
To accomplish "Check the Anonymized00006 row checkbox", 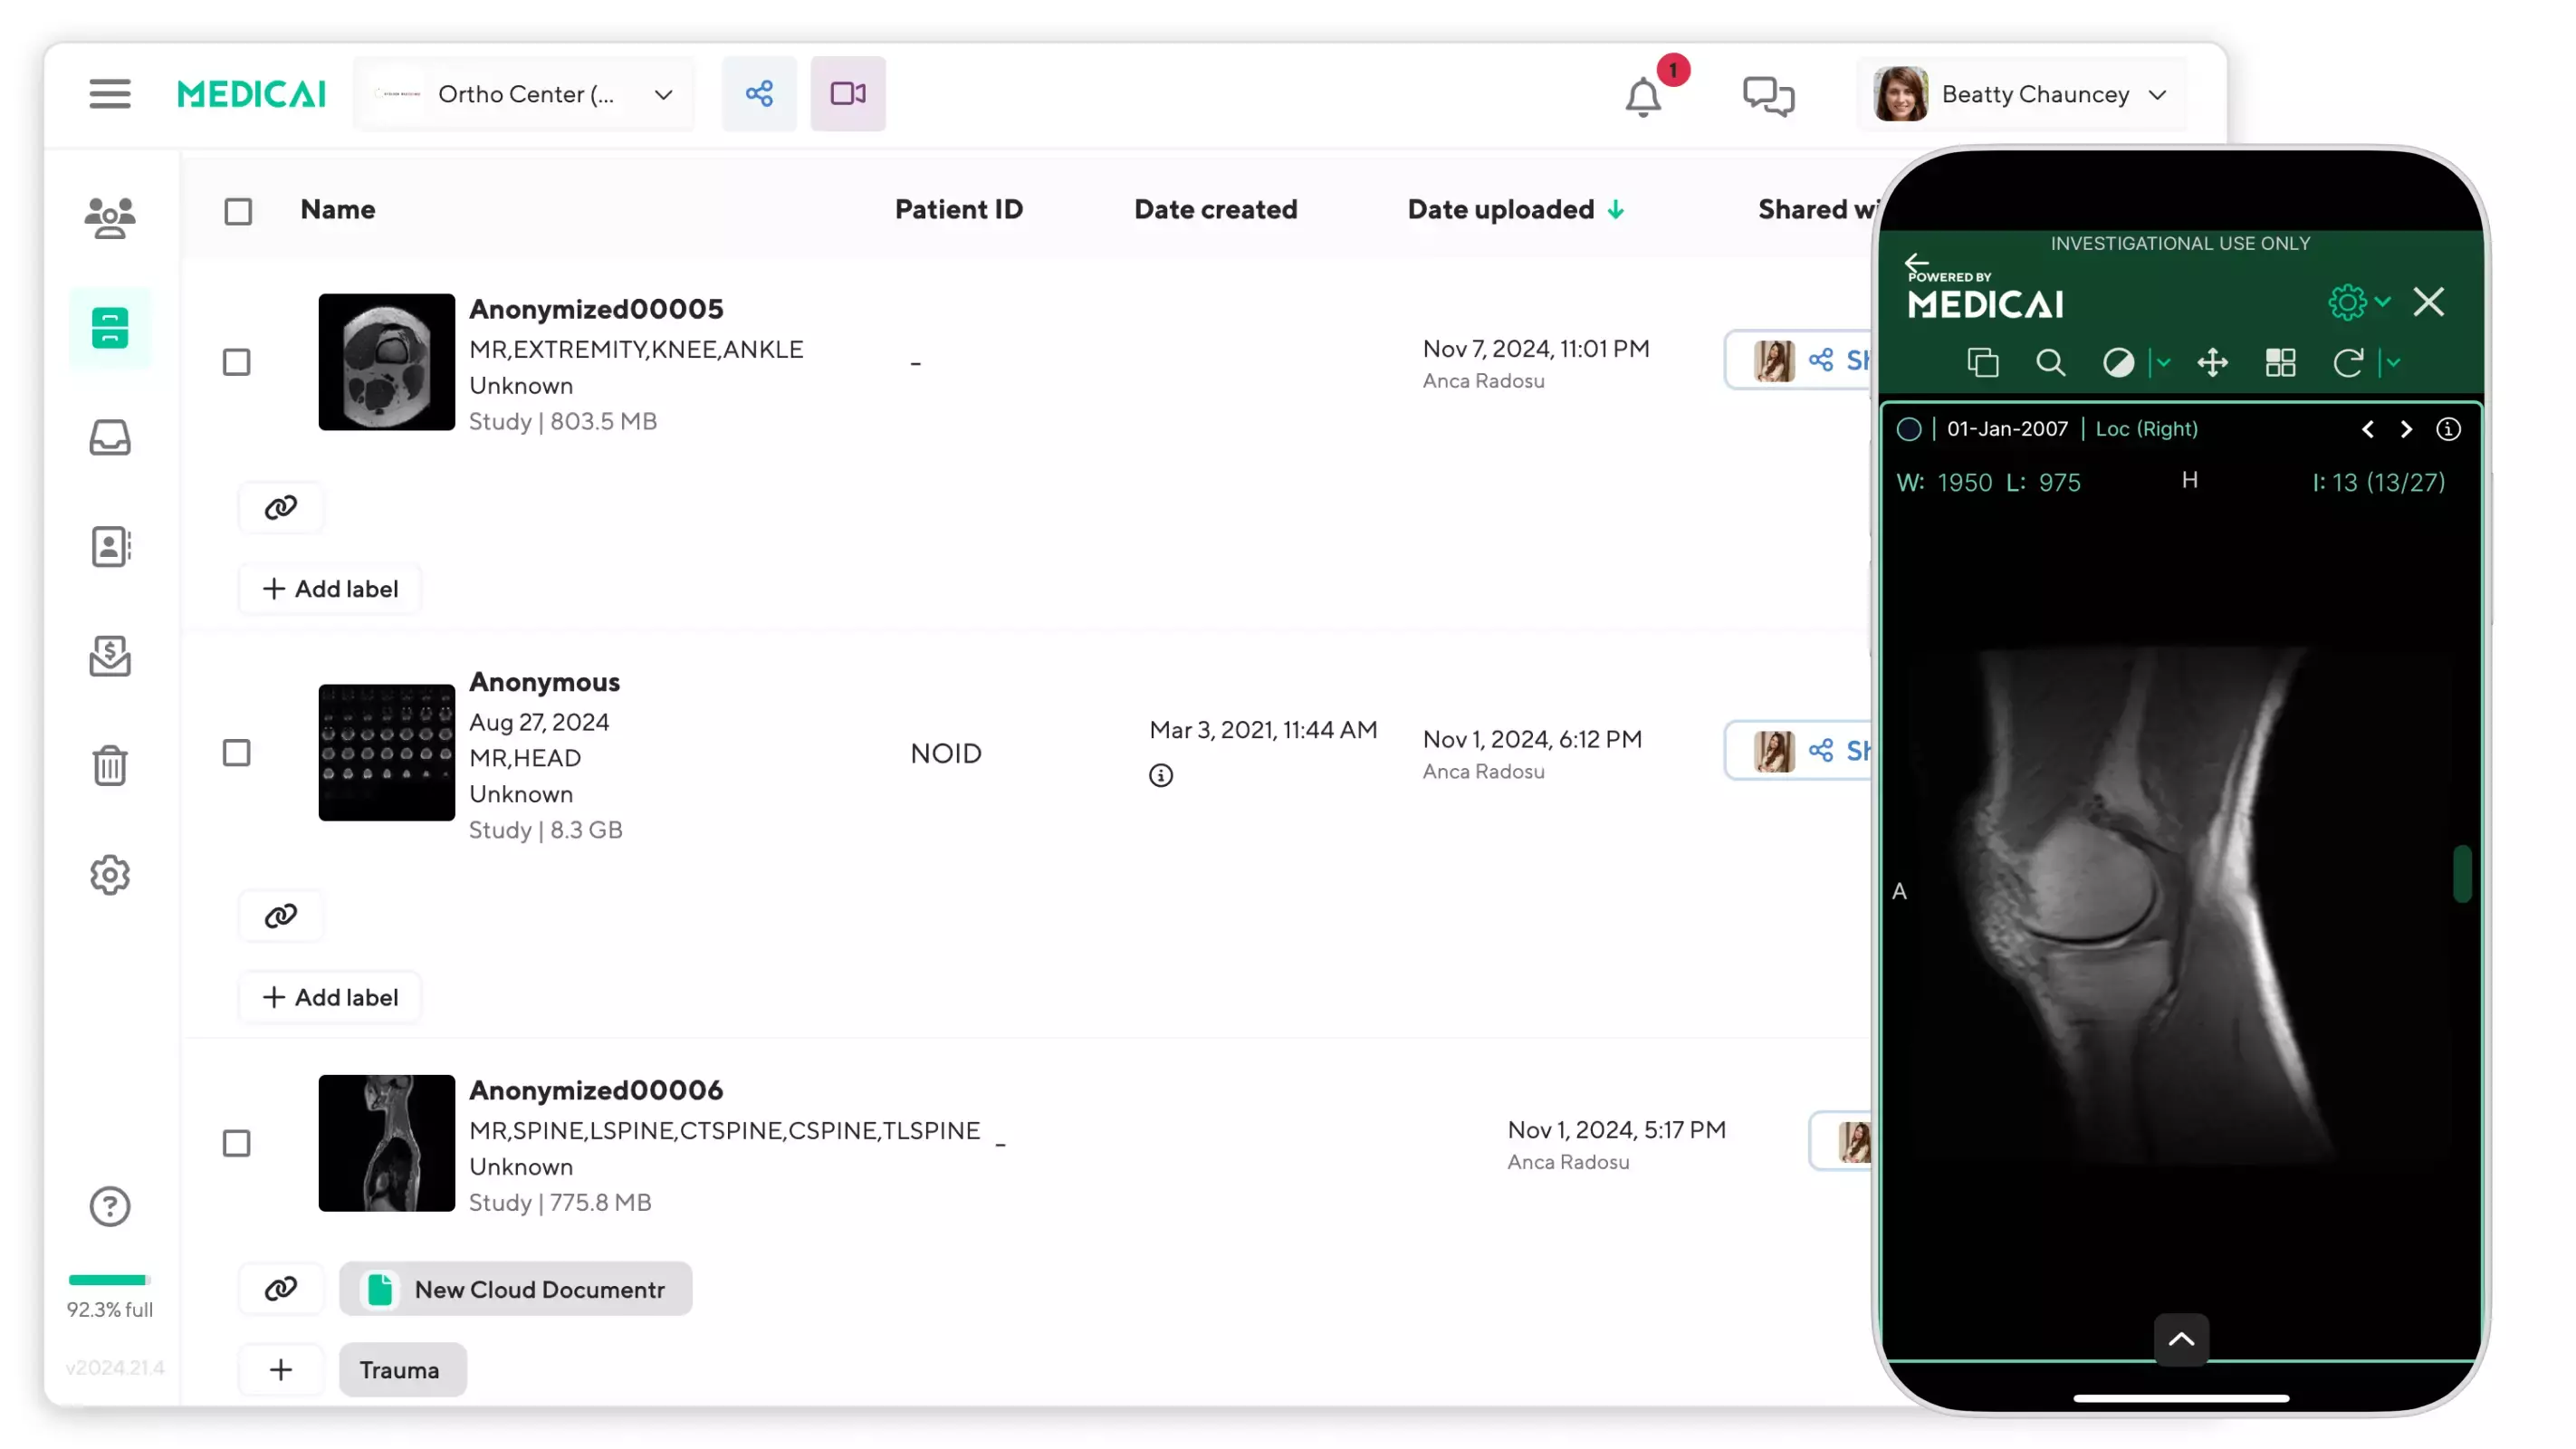I will 237,1143.
